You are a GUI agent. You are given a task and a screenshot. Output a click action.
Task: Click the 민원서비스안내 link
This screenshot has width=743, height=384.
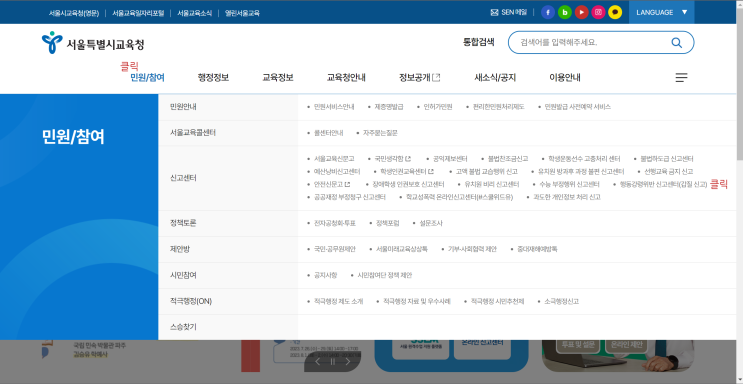[x=334, y=107]
